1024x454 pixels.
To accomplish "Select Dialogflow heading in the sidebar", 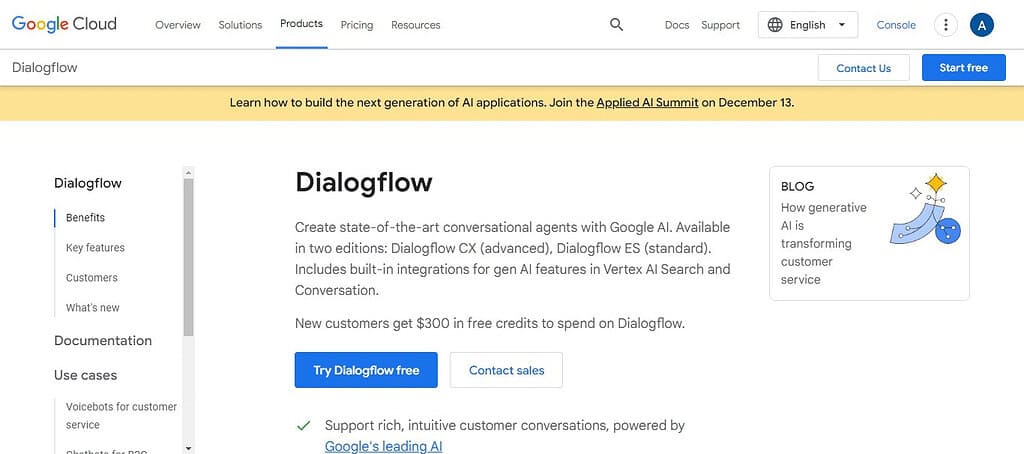I will pyautogui.click(x=88, y=183).
